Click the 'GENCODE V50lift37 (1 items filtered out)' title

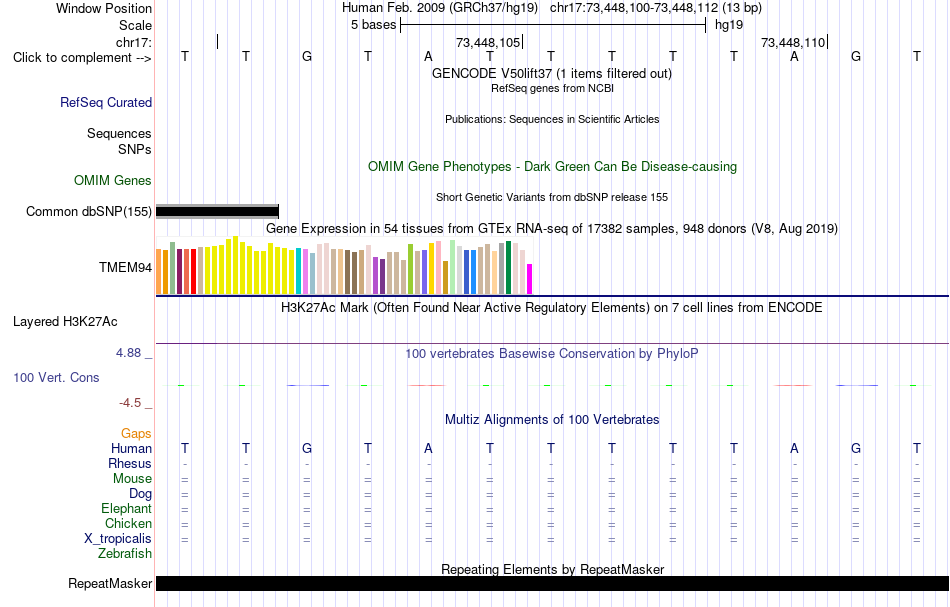coord(552,73)
